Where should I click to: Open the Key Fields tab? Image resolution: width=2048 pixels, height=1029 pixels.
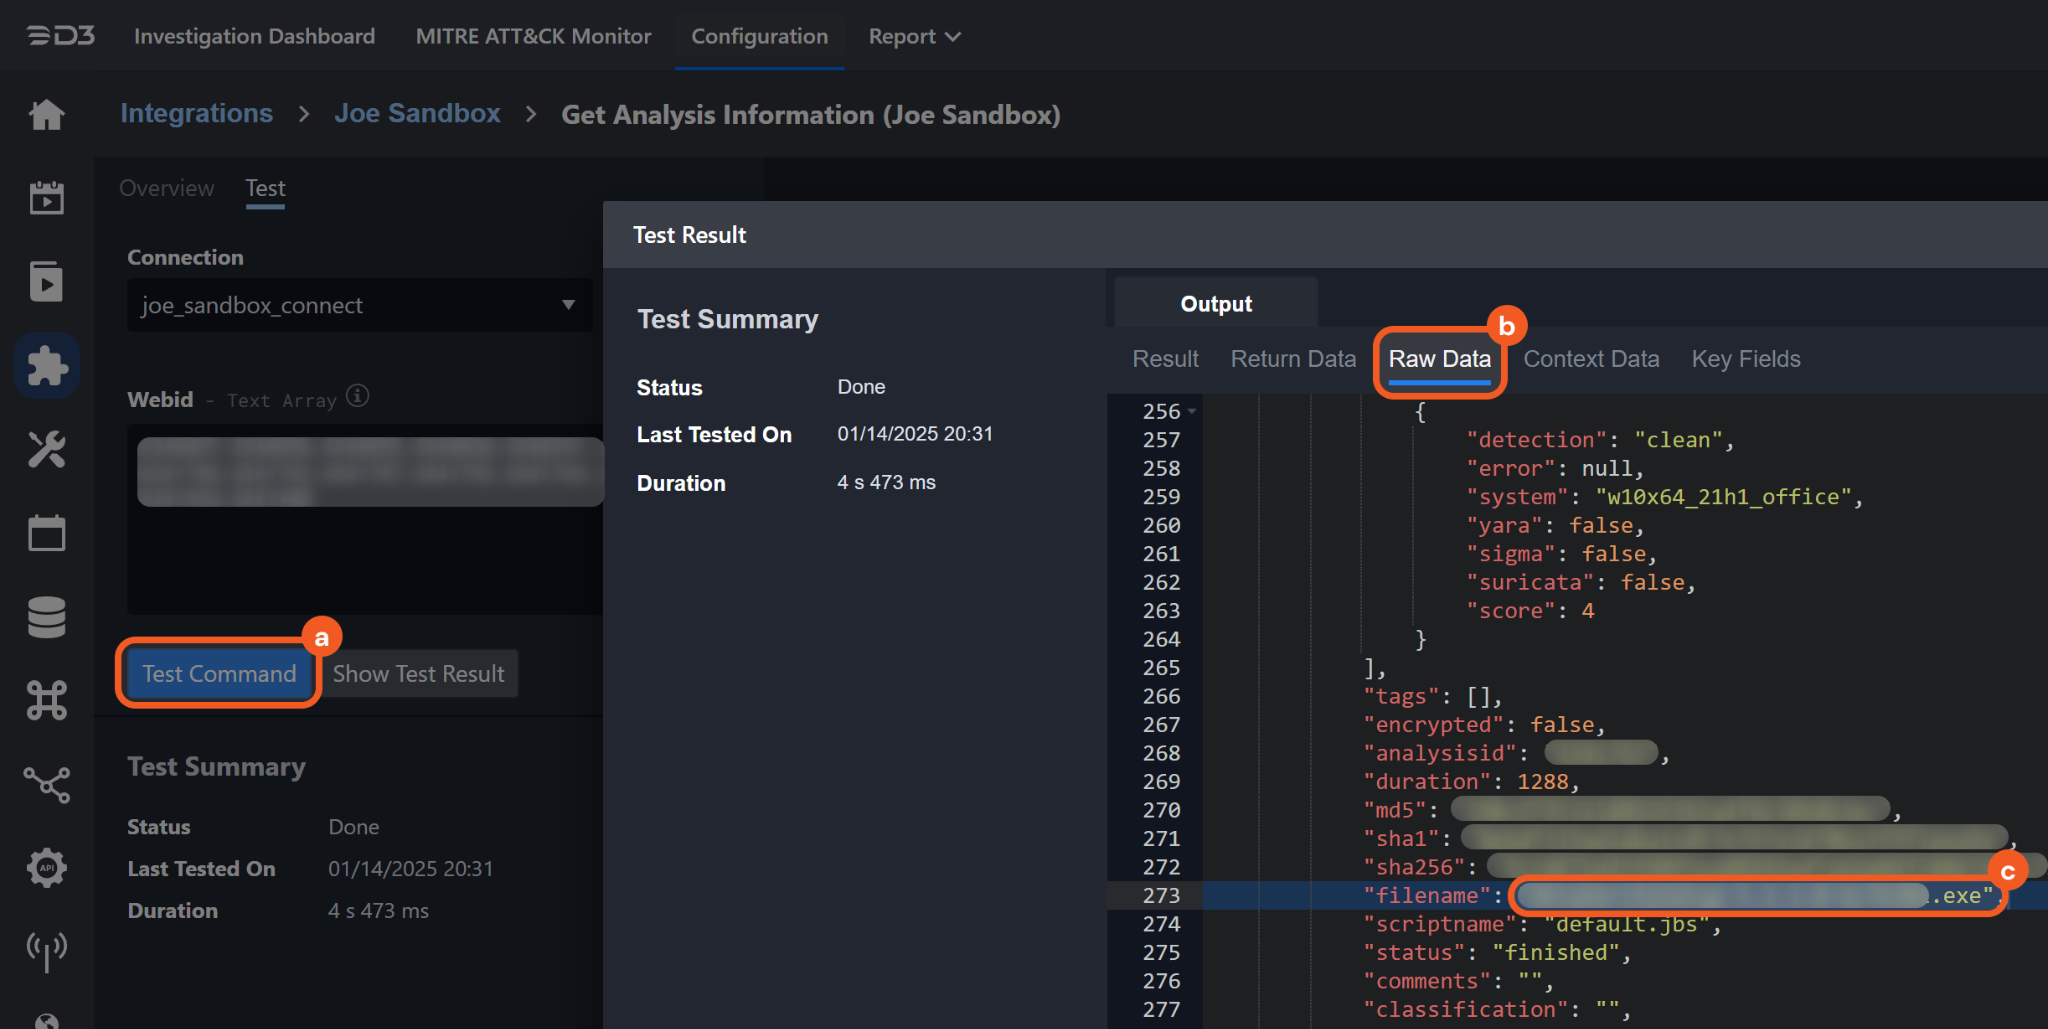tap(1745, 359)
